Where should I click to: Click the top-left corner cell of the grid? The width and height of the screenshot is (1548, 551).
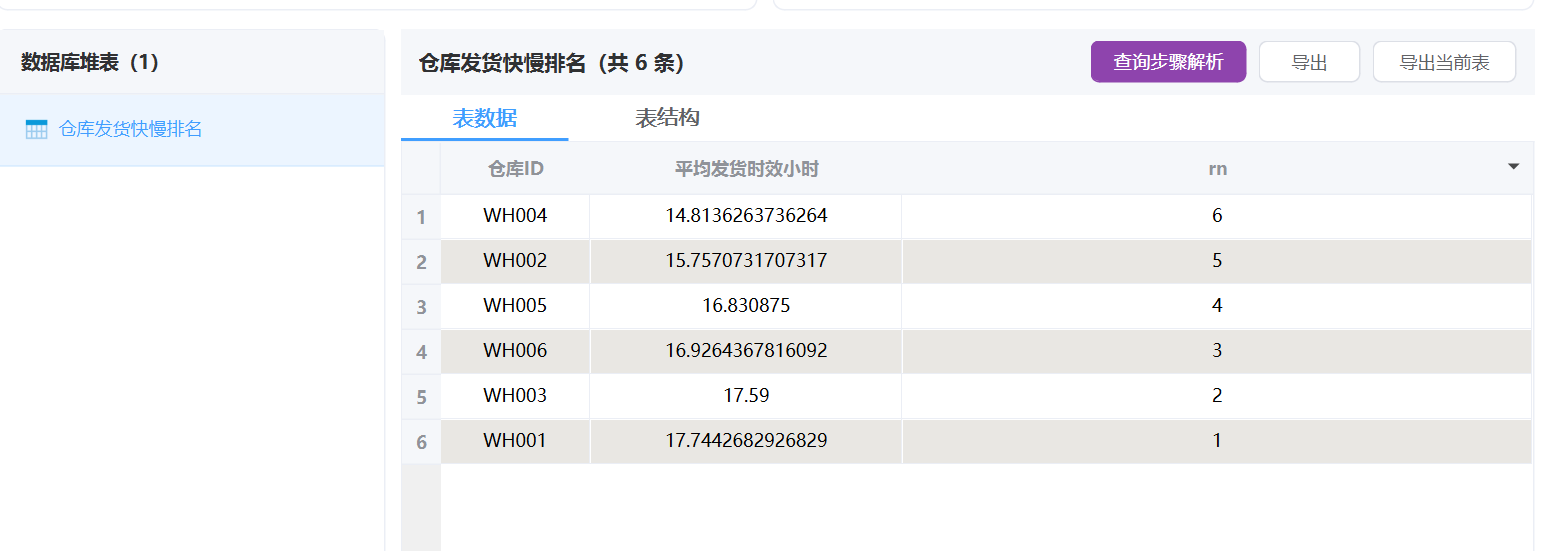click(x=421, y=169)
